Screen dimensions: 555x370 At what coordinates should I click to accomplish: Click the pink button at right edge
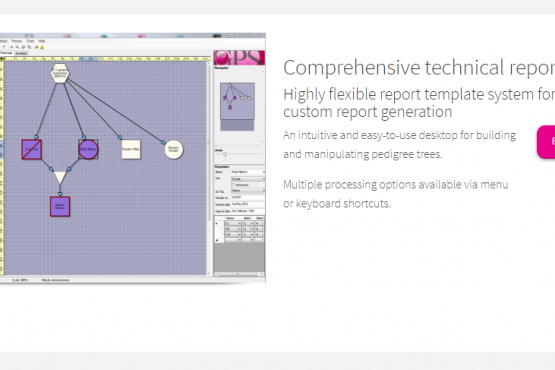pos(546,142)
